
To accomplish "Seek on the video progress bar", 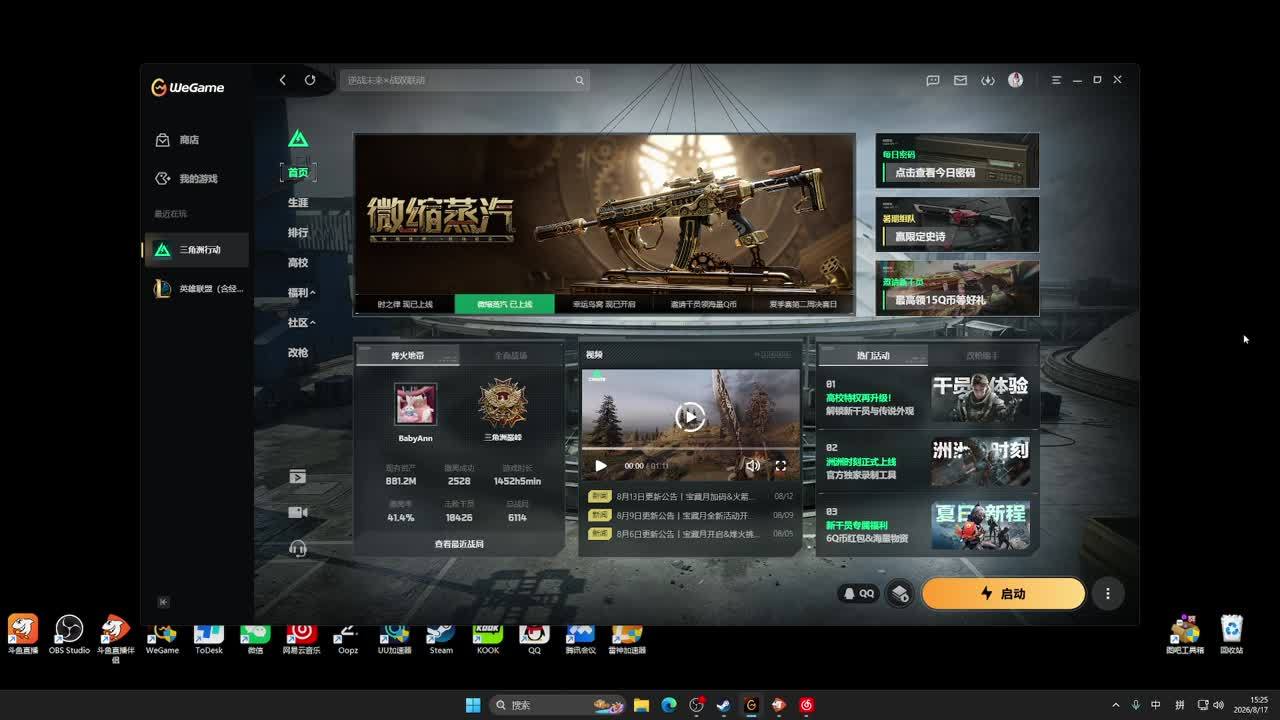I will (x=690, y=449).
